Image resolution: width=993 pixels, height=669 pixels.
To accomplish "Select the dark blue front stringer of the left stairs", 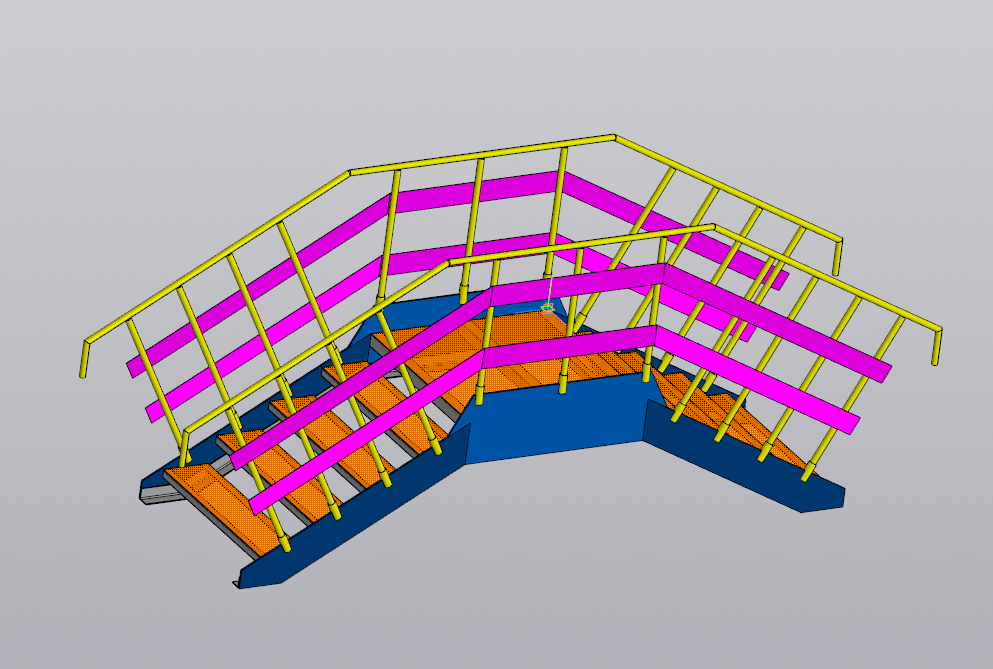I will pos(355,507).
